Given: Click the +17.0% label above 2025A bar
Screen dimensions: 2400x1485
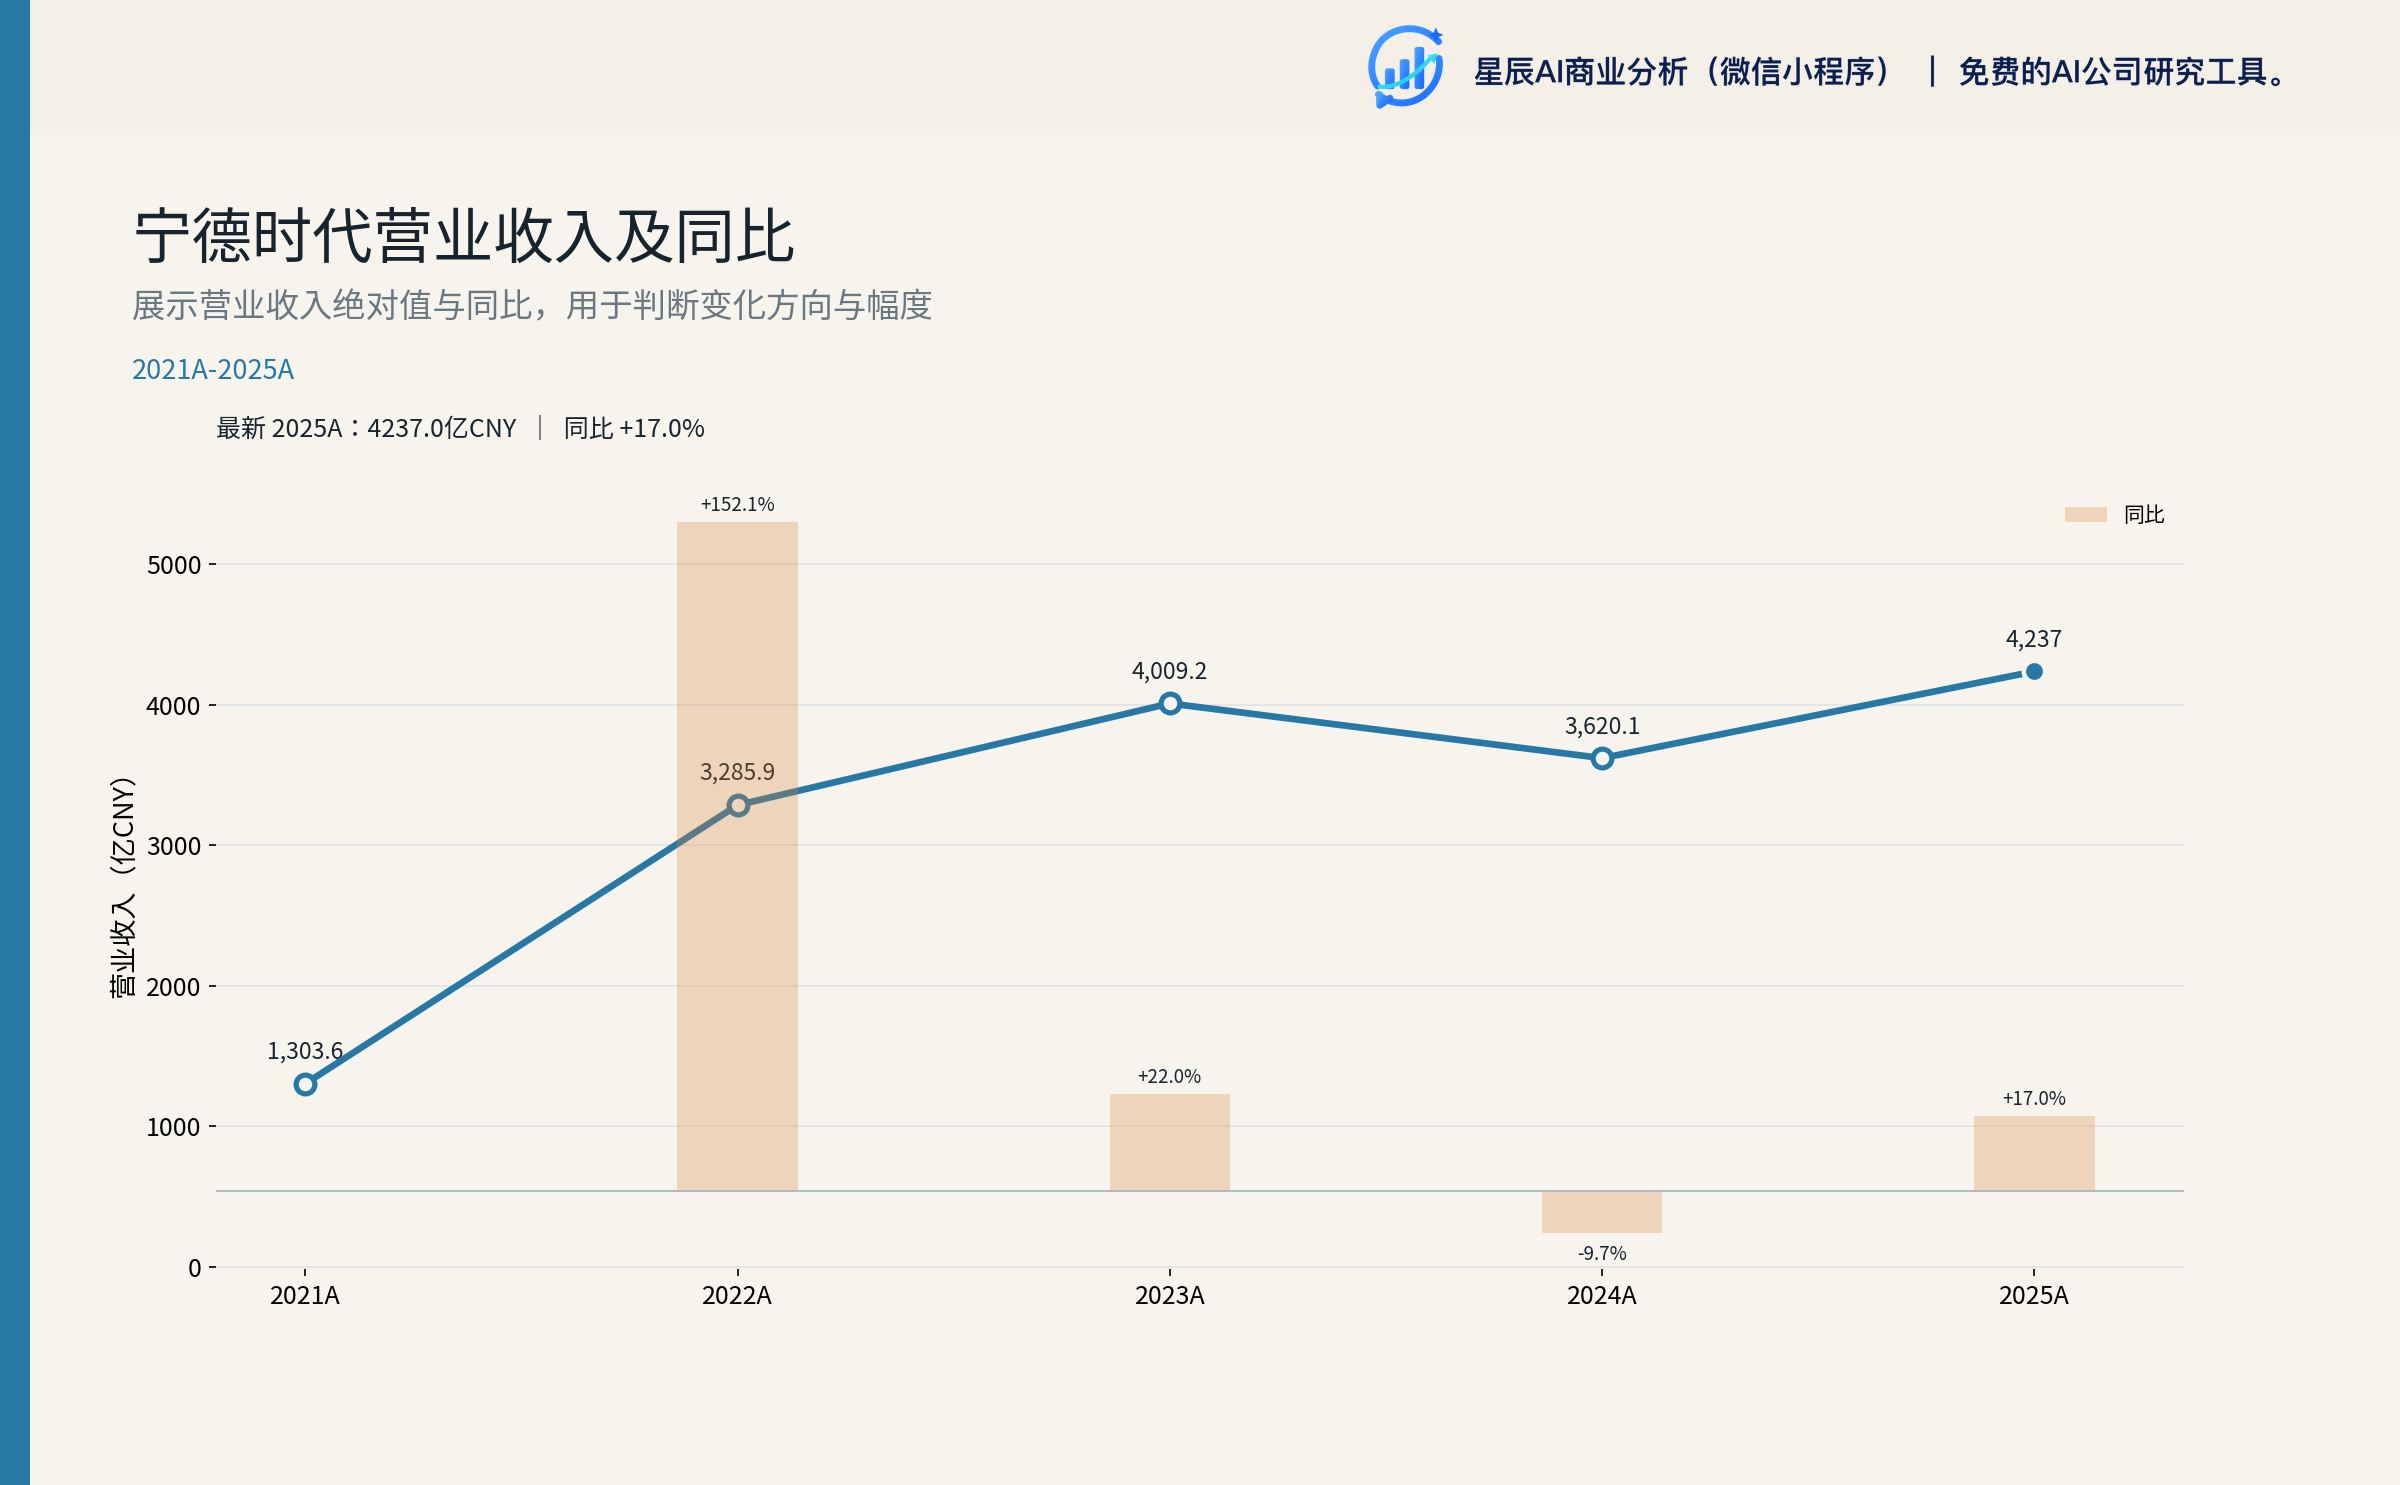Looking at the screenshot, I should pyautogui.click(x=2034, y=1098).
